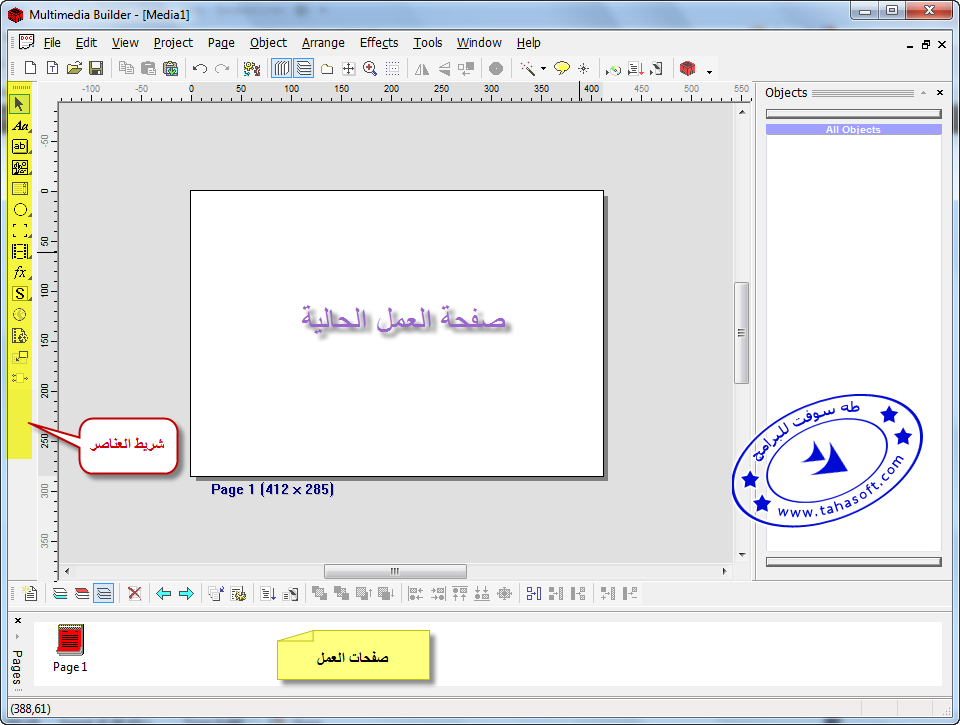Collapse the Objects panel with up arrow
This screenshot has height=725, width=960.
[924, 92]
